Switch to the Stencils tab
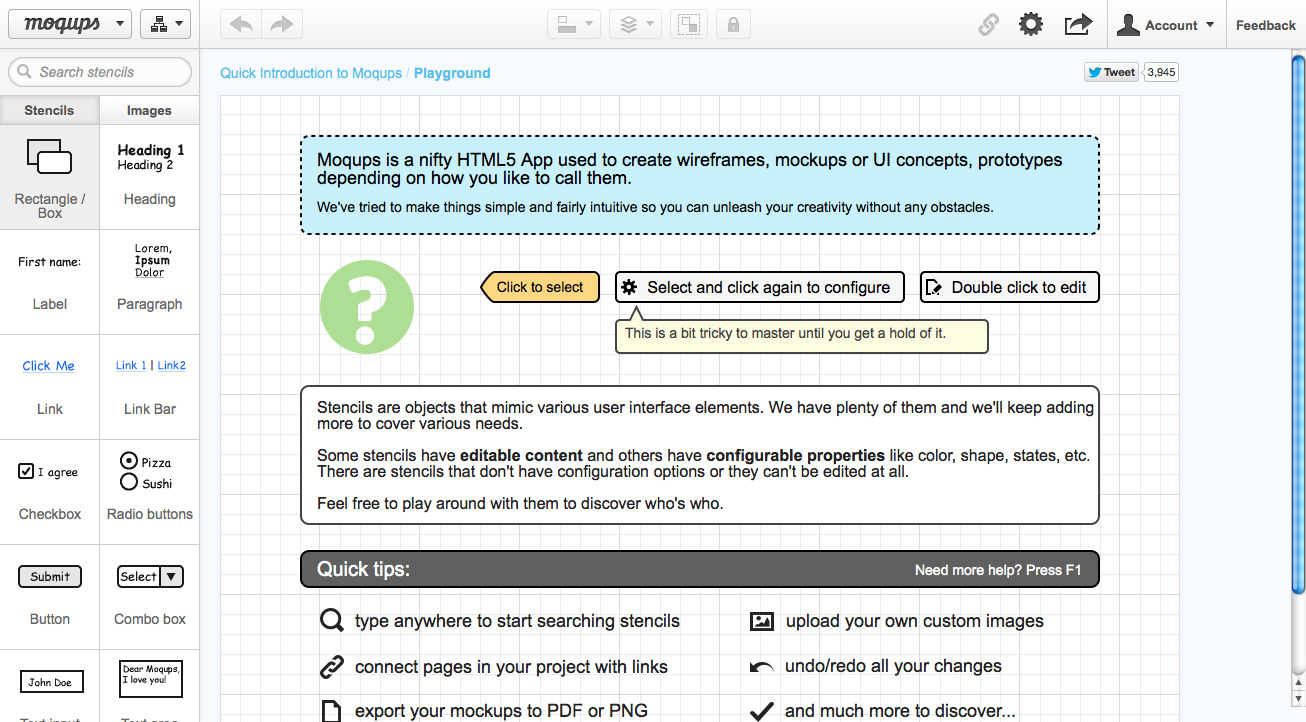 [49, 110]
